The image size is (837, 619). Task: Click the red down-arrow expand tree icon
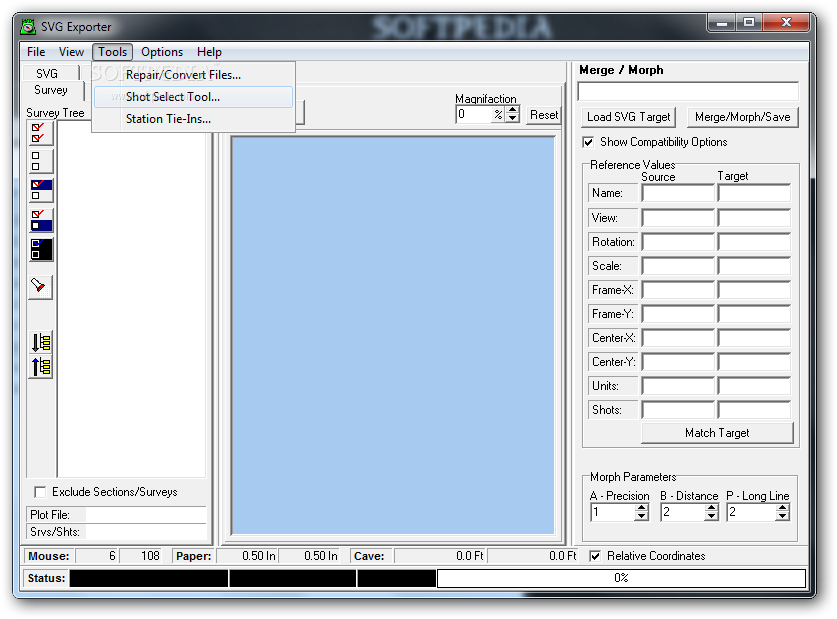[41, 342]
